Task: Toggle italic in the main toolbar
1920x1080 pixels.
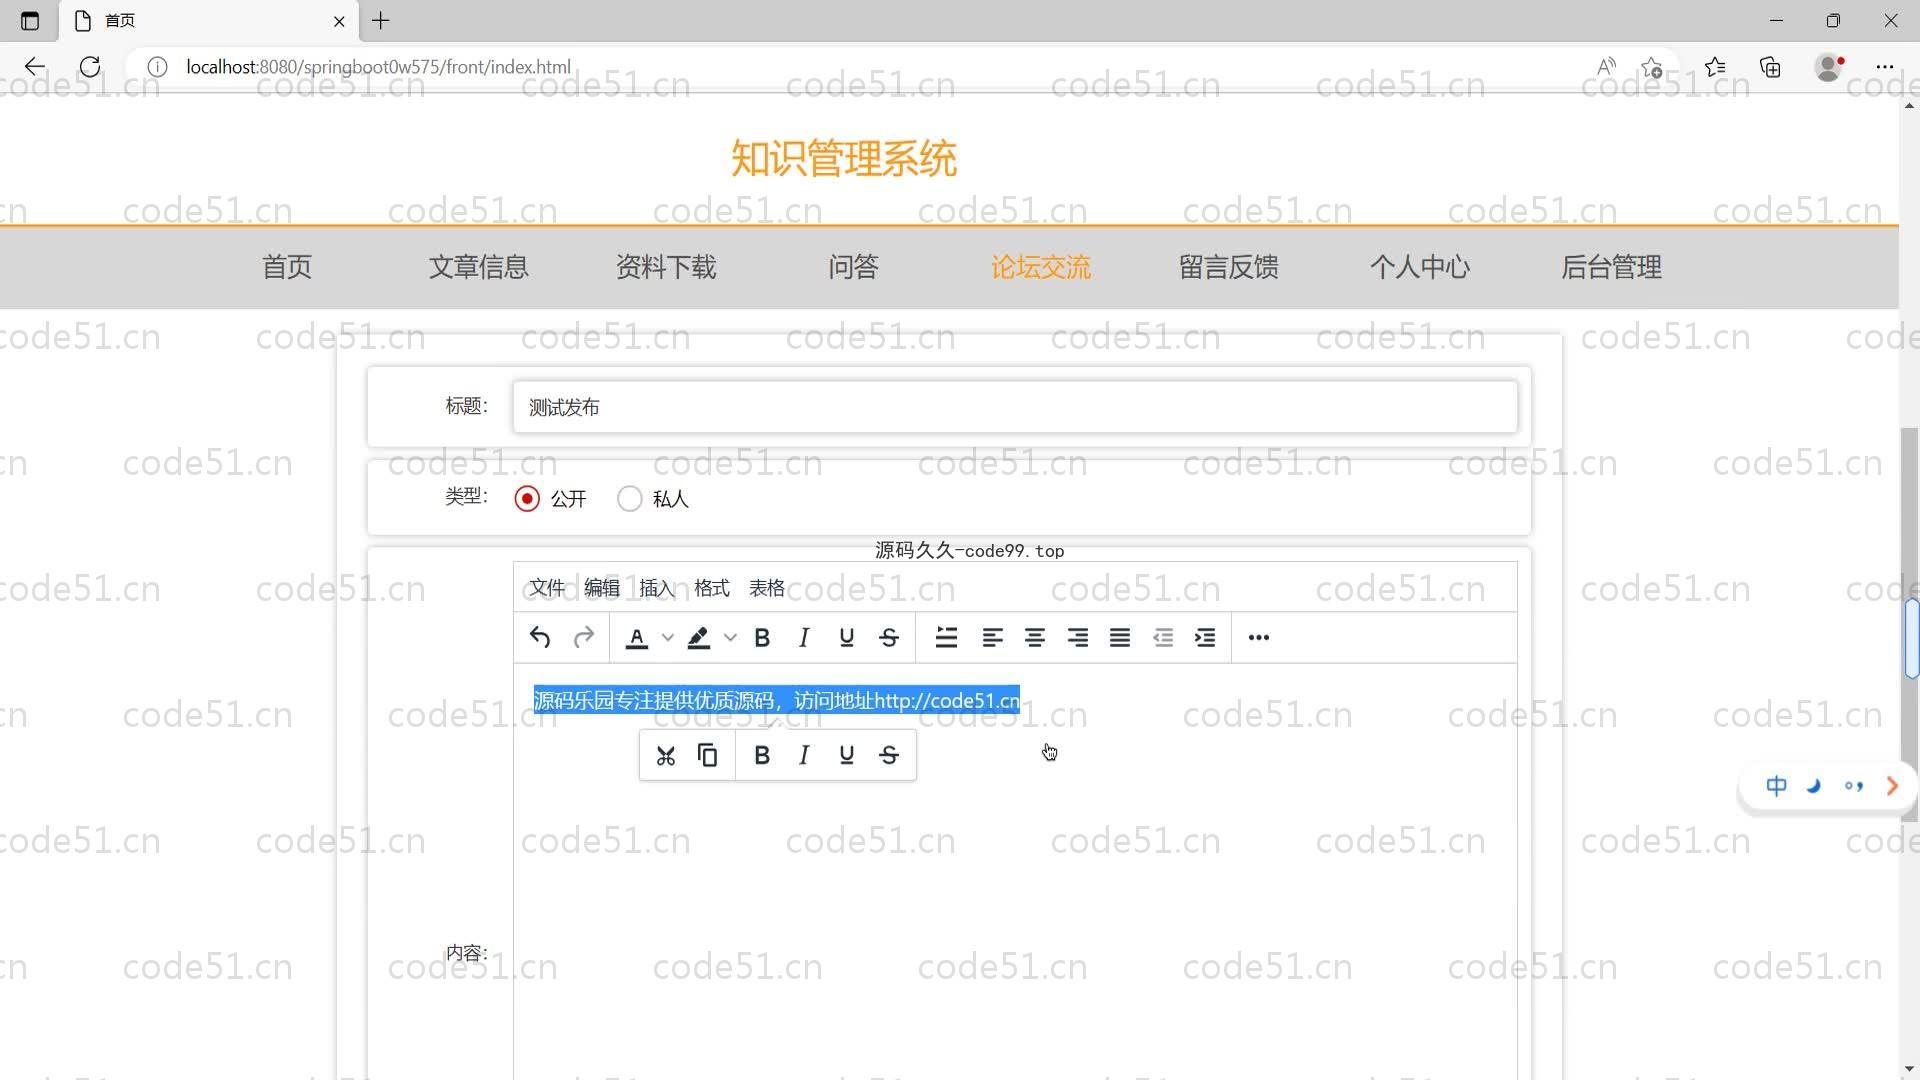Action: [804, 637]
